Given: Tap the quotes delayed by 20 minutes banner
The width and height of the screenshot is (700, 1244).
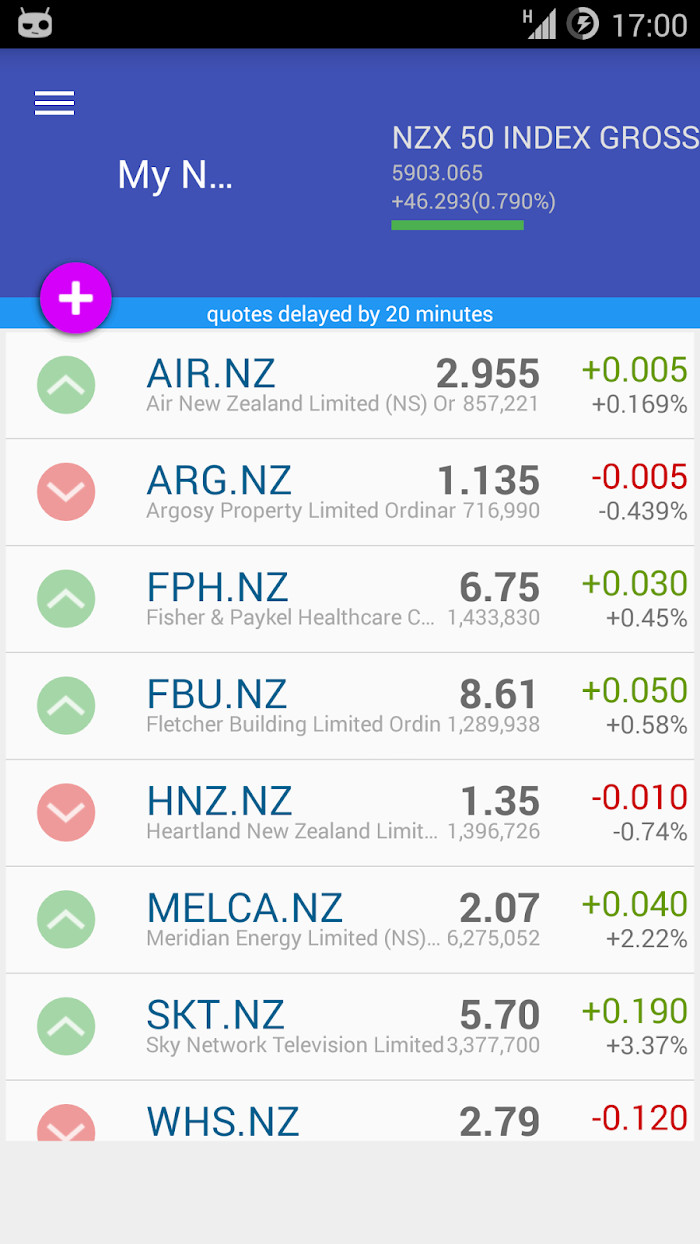Looking at the screenshot, I should (x=350, y=314).
